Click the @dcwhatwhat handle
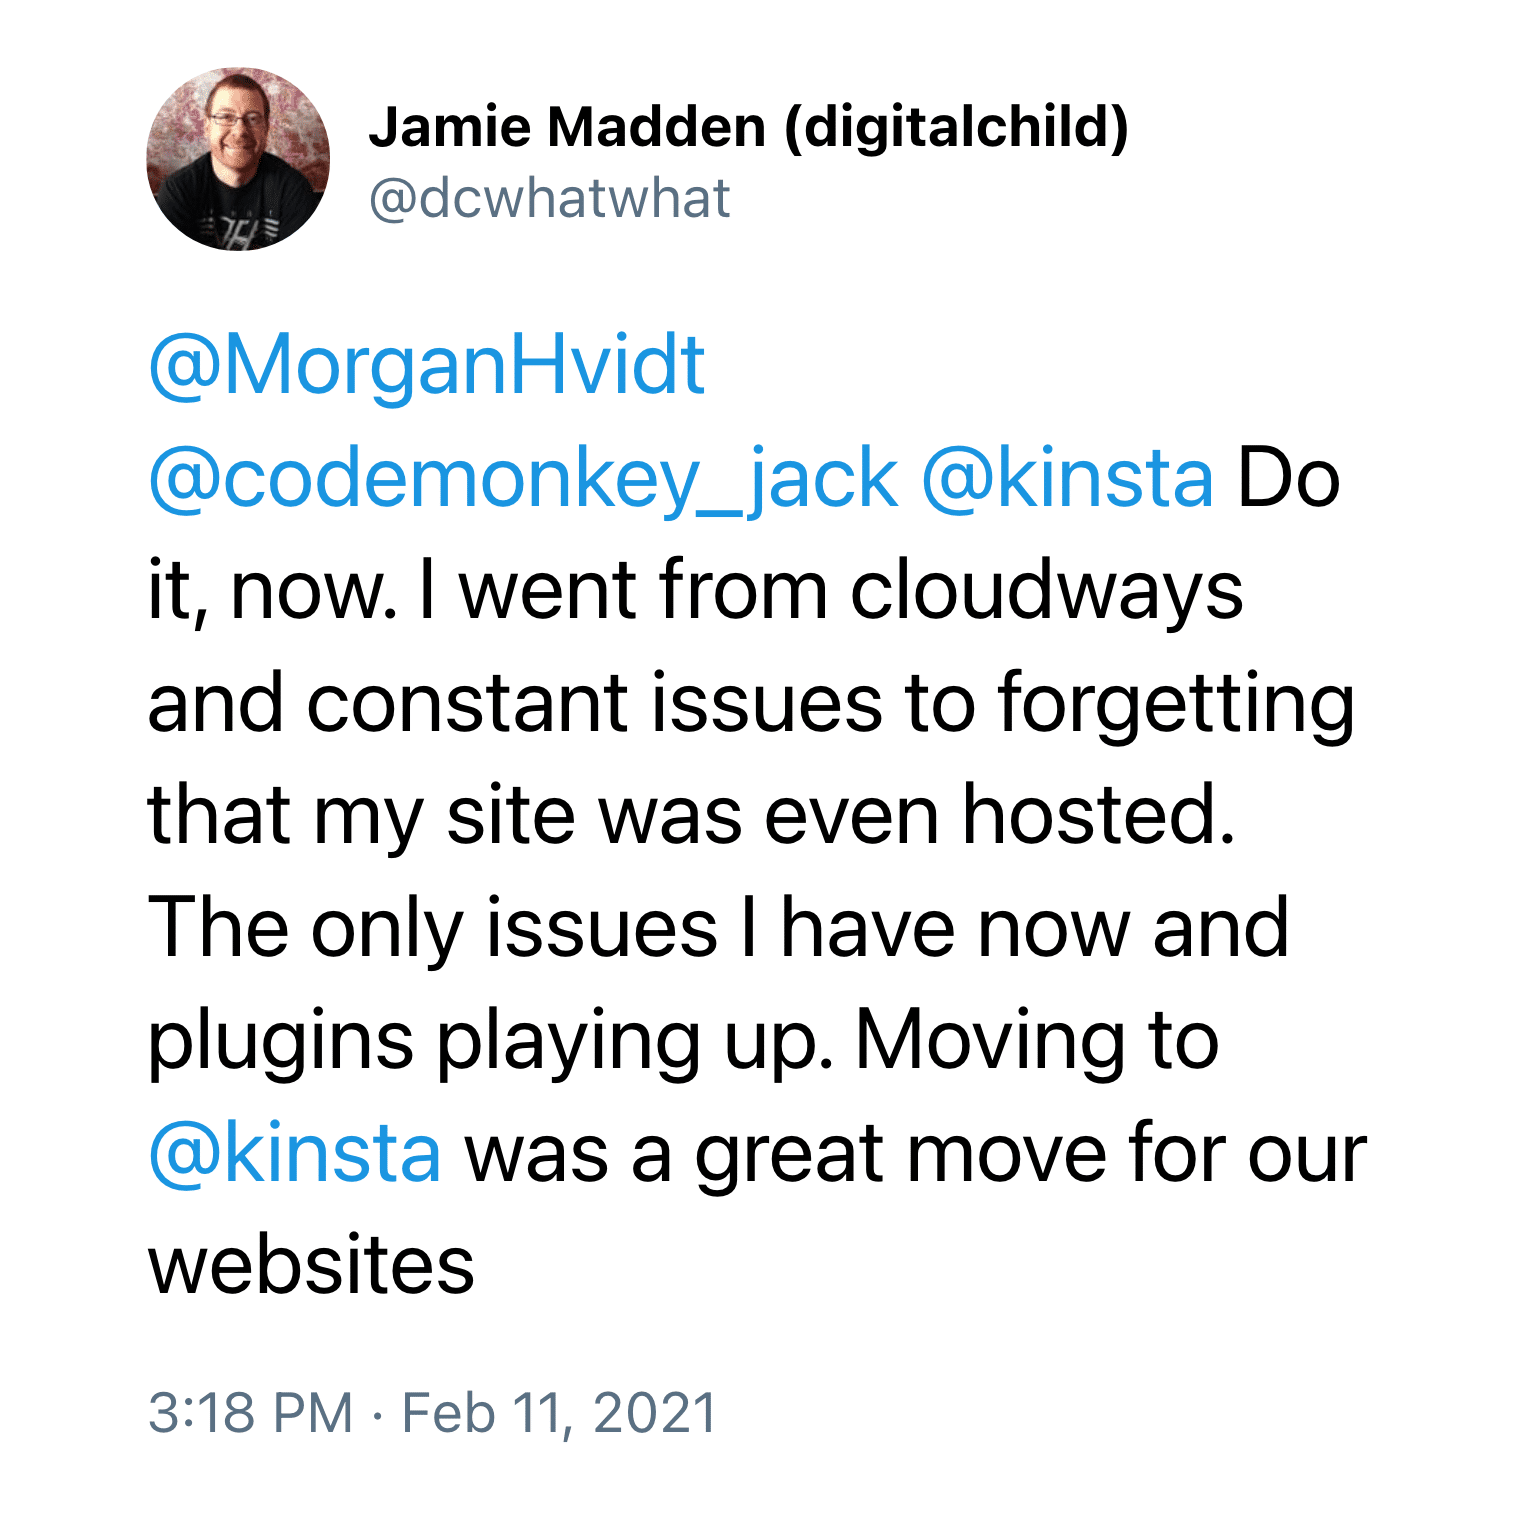 pos(549,198)
